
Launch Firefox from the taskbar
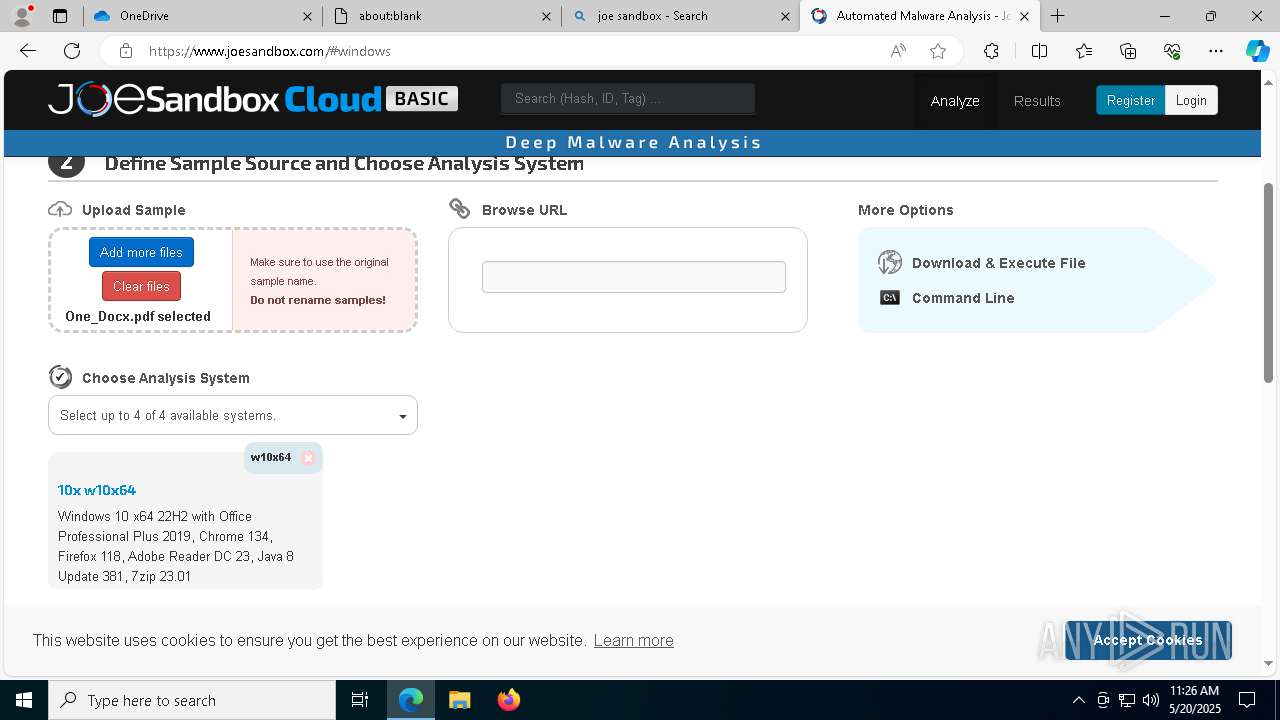(x=508, y=700)
